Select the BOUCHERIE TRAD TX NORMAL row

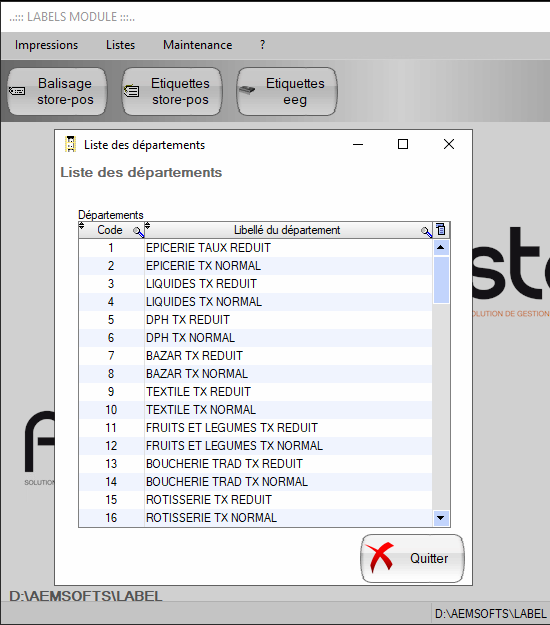pyautogui.click(x=255, y=482)
